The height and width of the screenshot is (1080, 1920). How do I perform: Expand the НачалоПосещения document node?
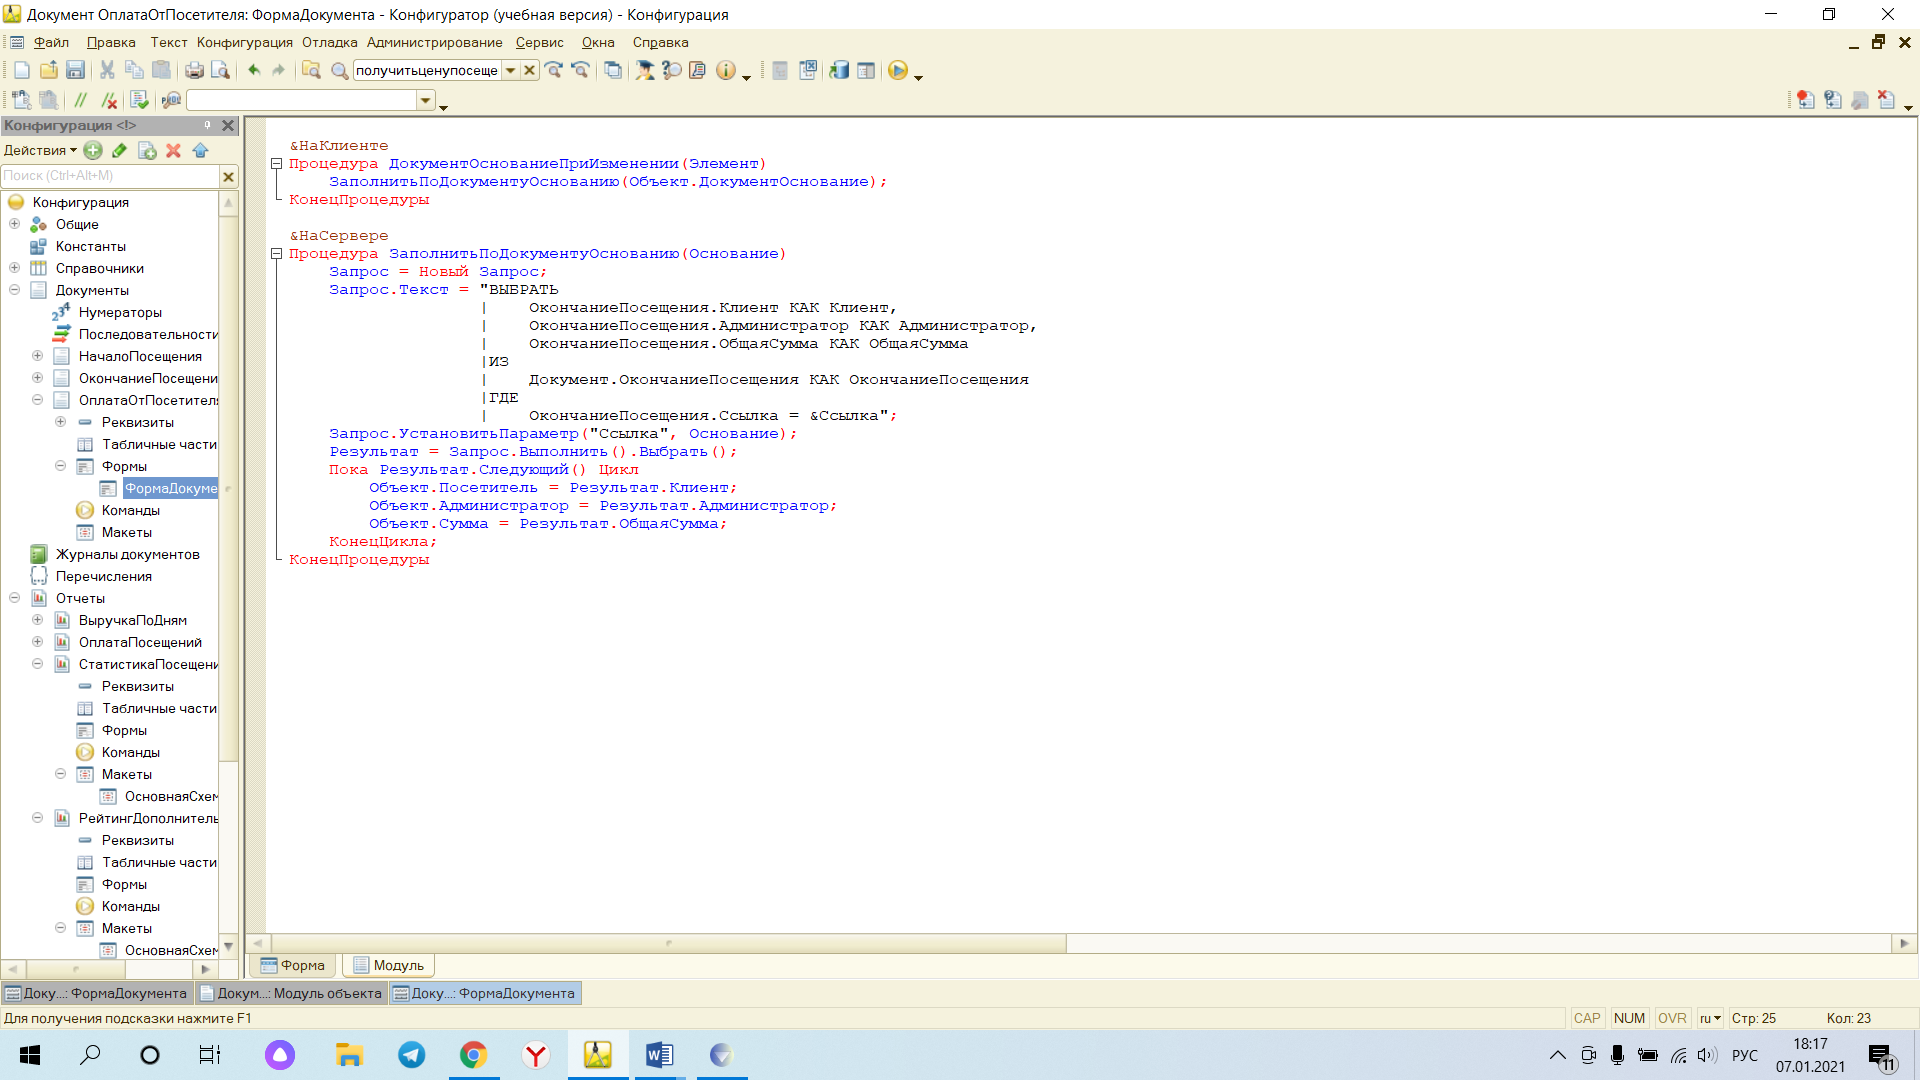(37, 356)
